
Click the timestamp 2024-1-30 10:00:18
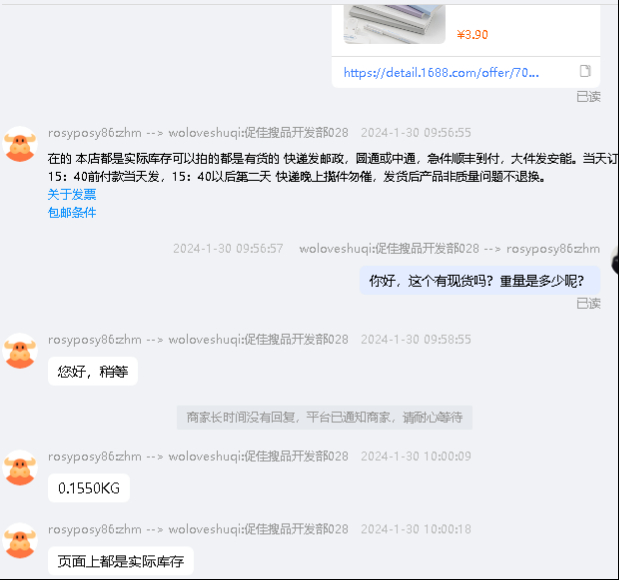pos(416,529)
